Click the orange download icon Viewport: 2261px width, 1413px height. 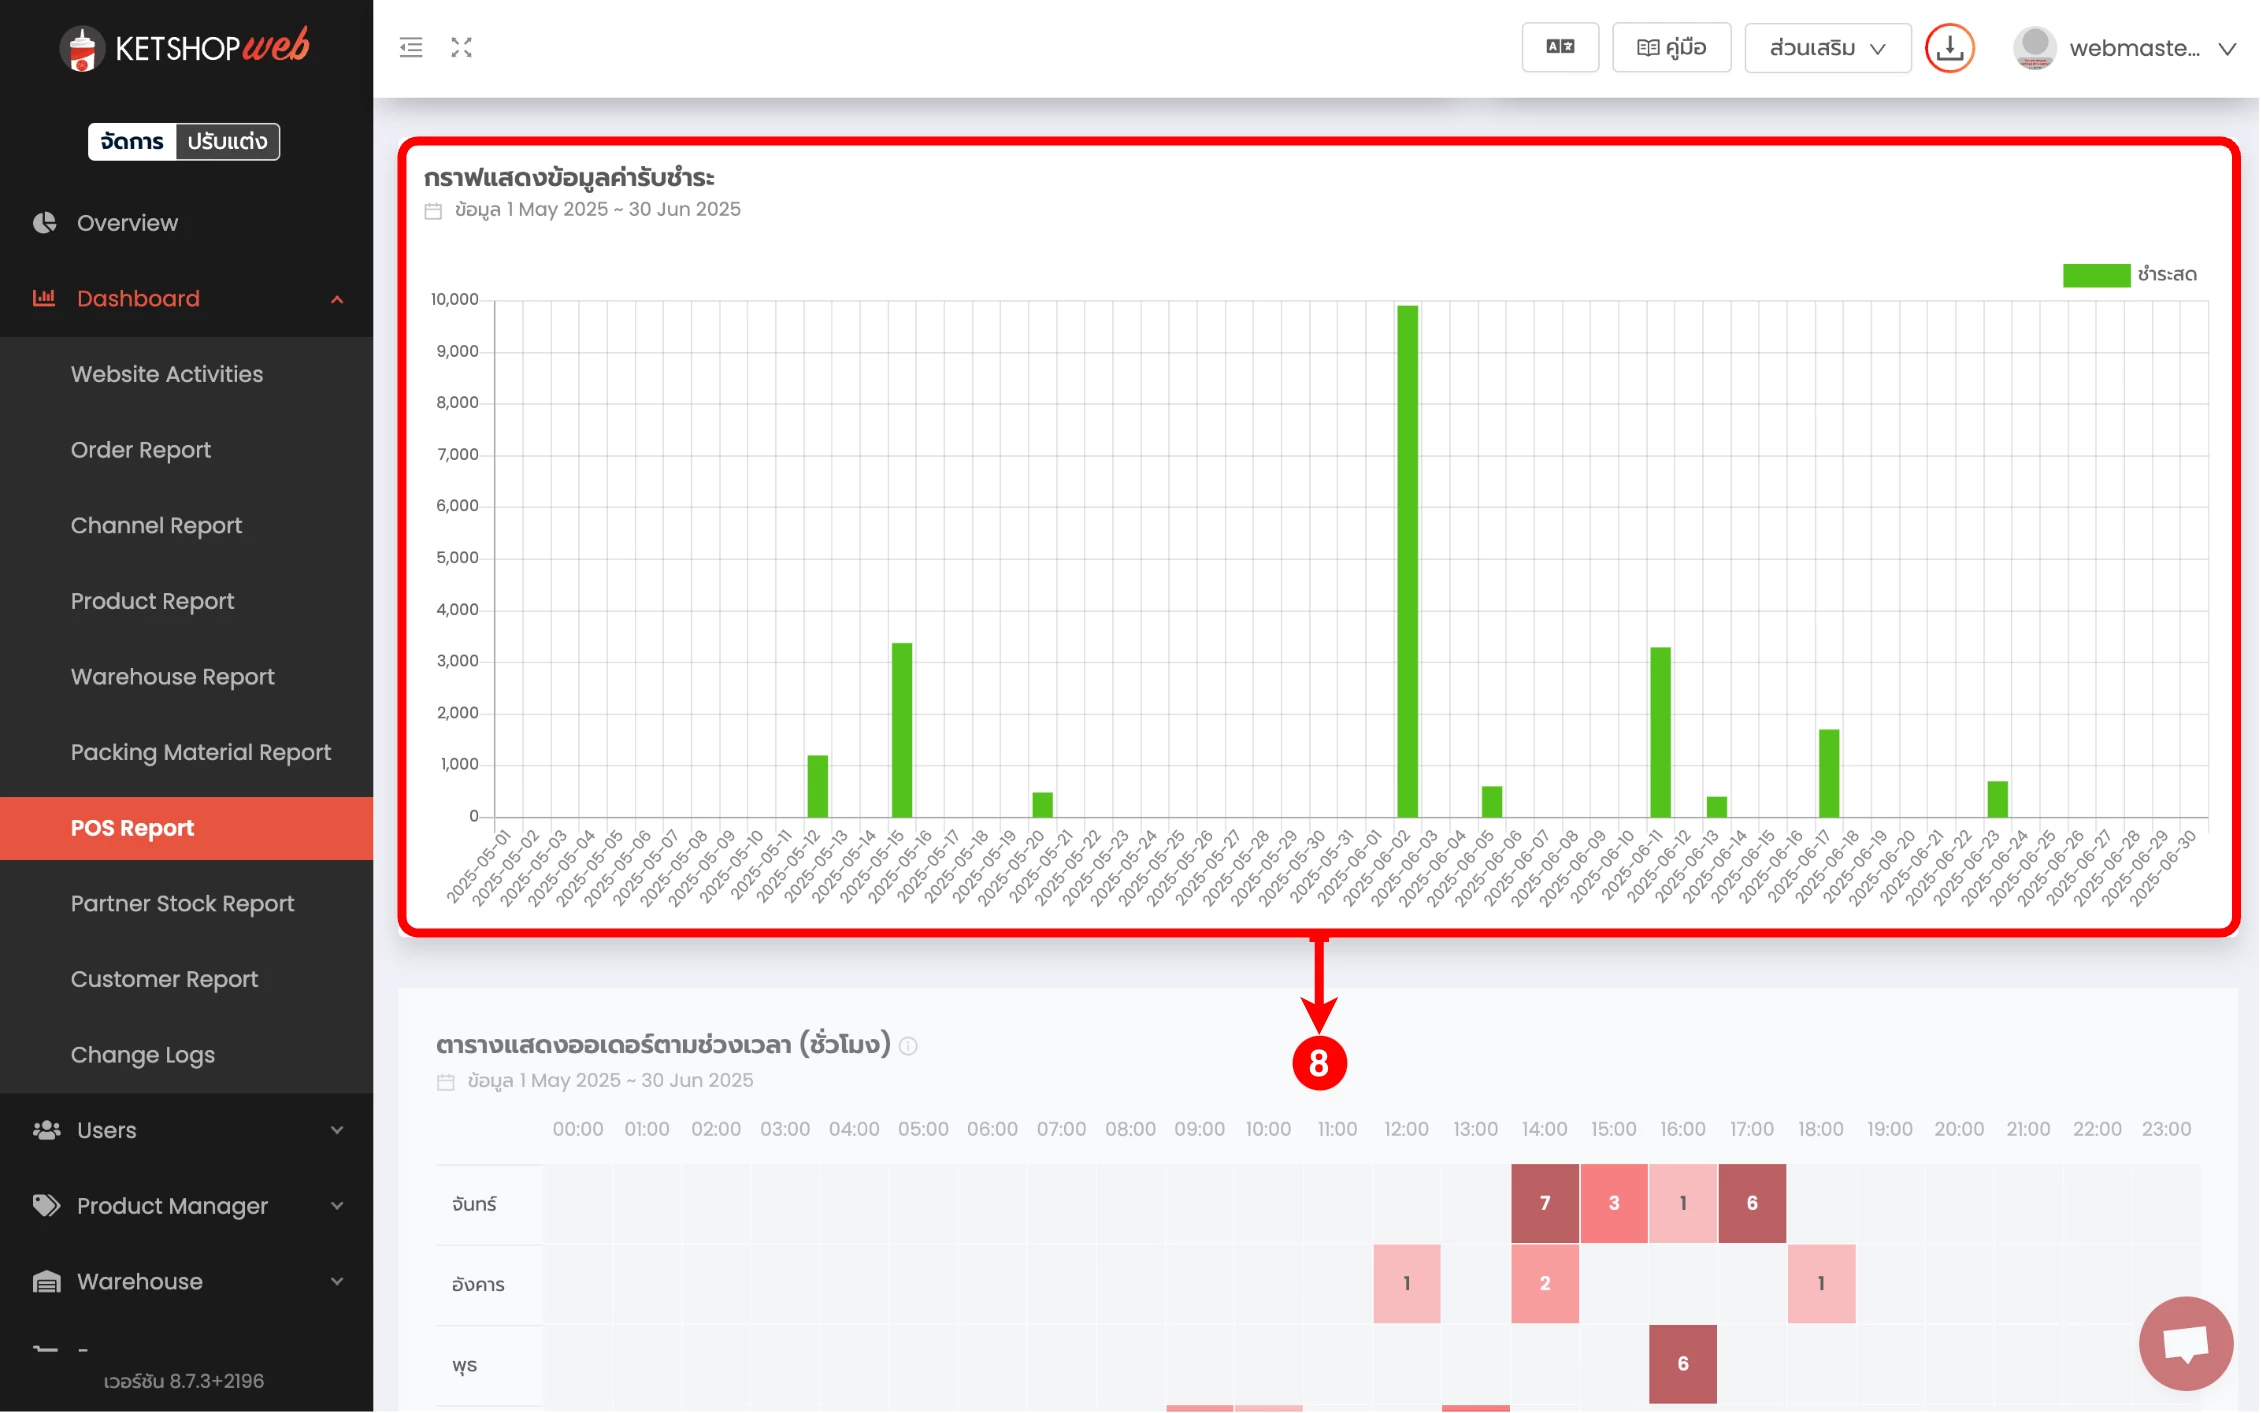[x=1949, y=48]
